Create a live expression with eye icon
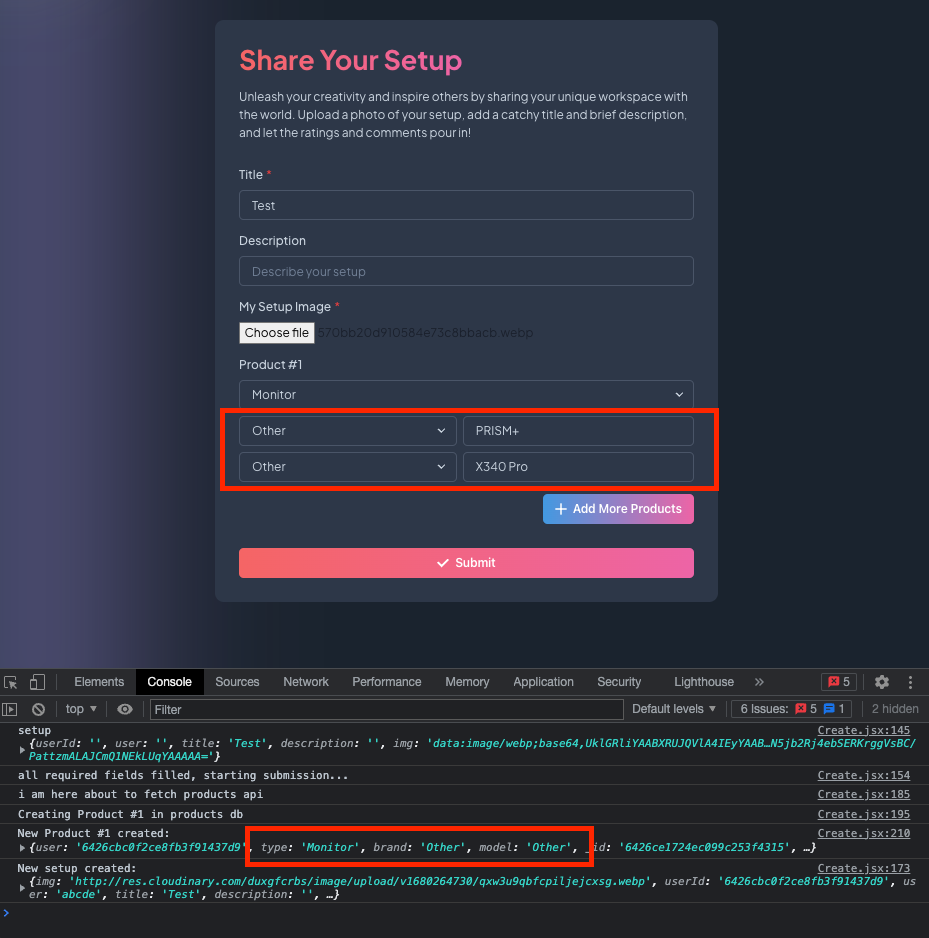 point(123,709)
